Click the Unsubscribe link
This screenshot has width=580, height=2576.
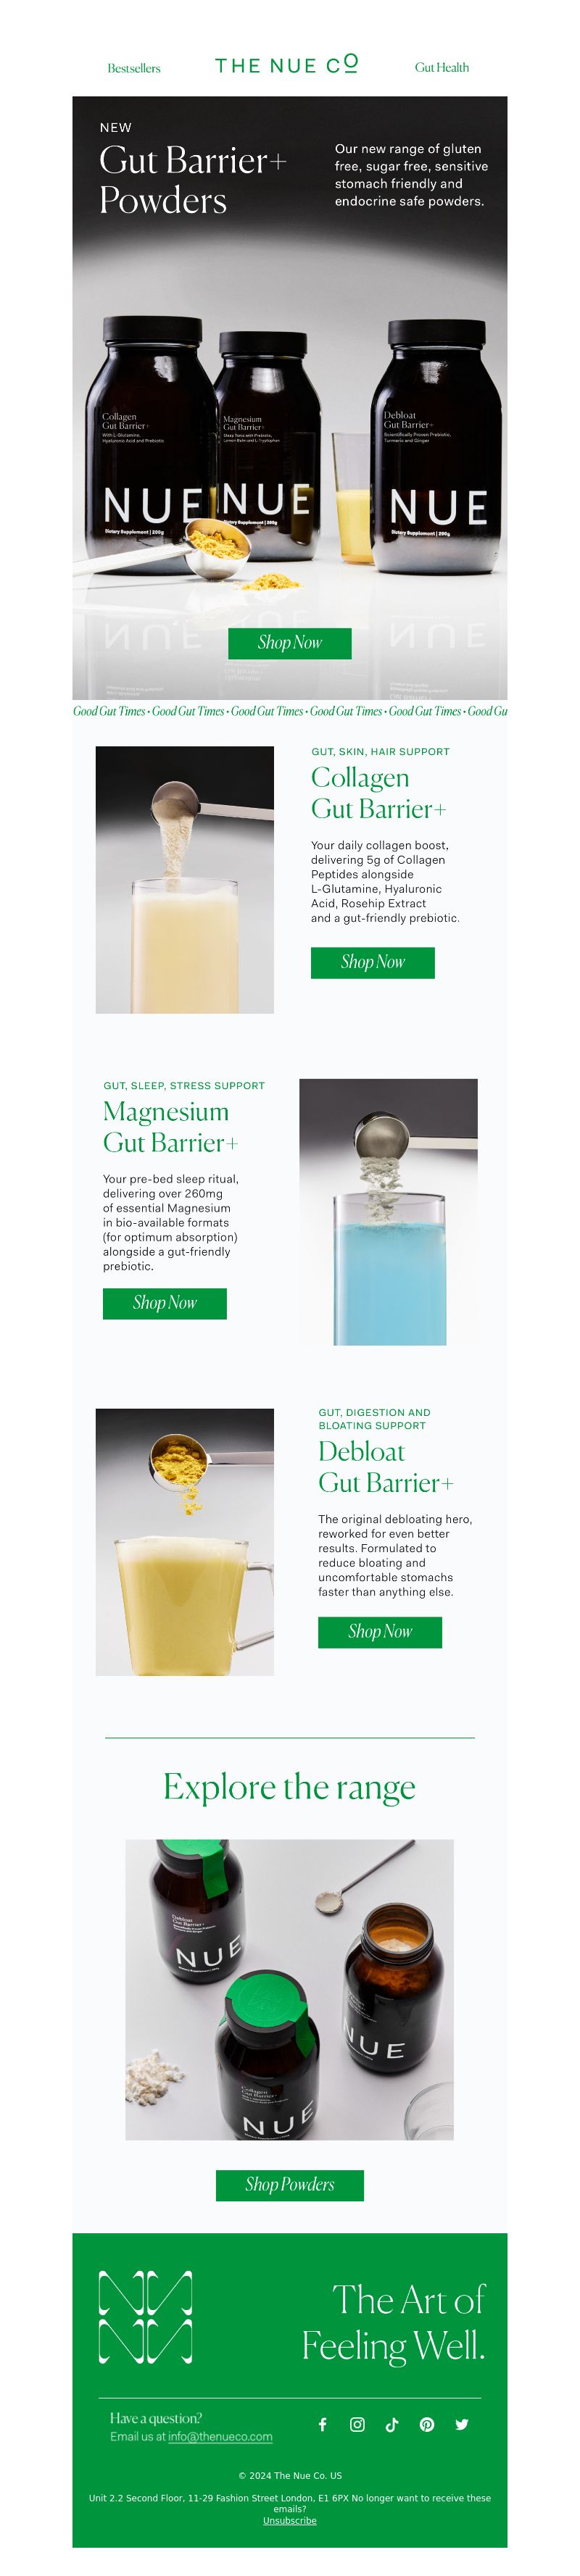(290, 2521)
